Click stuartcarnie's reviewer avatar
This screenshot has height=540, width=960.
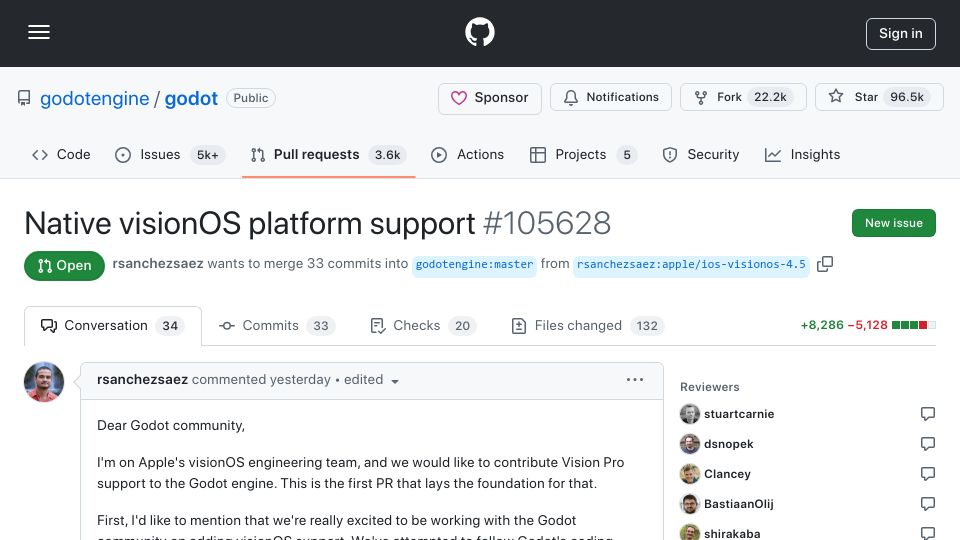[x=689, y=414]
